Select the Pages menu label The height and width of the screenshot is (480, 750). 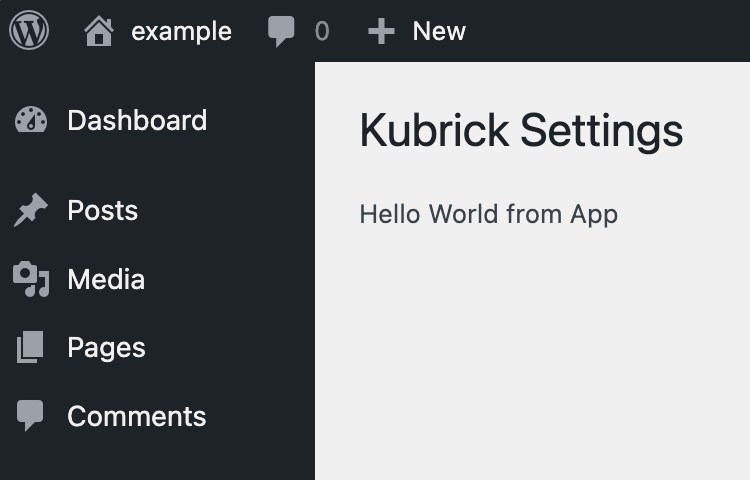106,348
